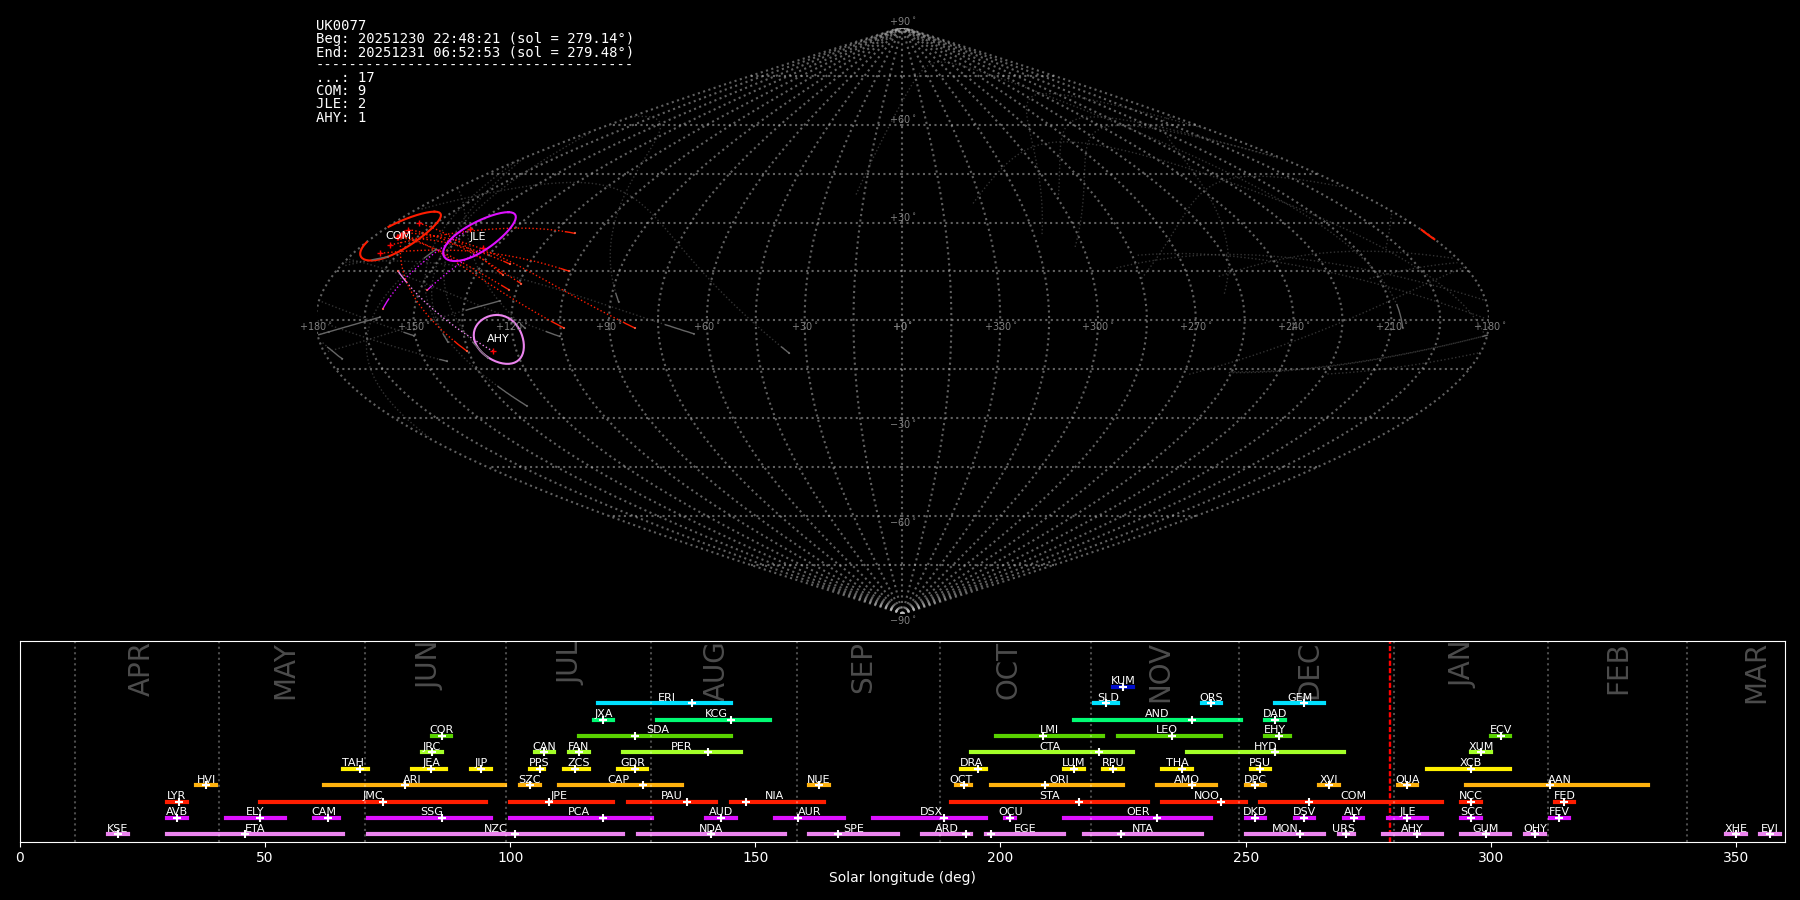Click the 'COM: 9' count entry
Image resolution: width=1800 pixels, height=900 pixels.
click(x=341, y=91)
